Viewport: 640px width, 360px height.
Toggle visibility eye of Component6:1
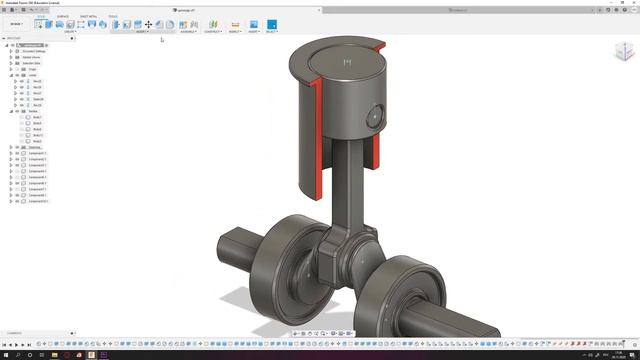coord(18,183)
